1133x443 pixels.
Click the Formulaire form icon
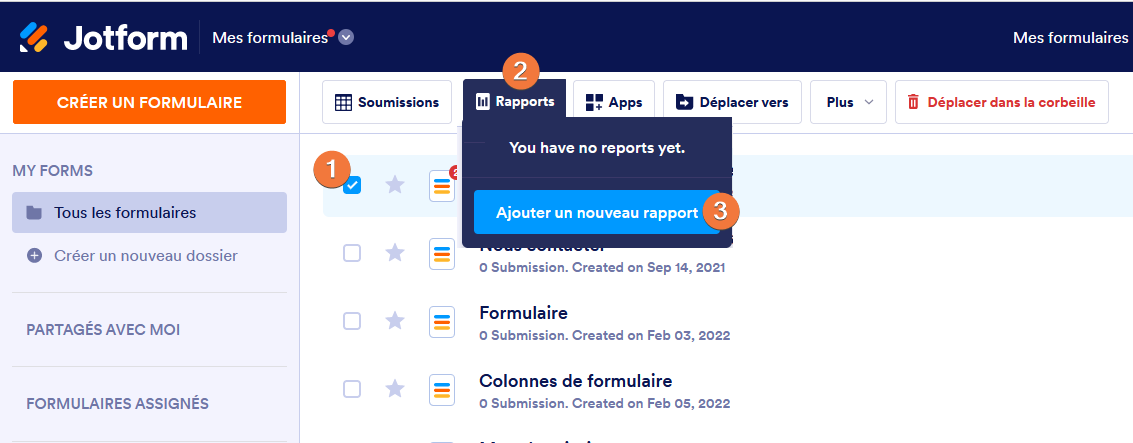pos(442,322)
